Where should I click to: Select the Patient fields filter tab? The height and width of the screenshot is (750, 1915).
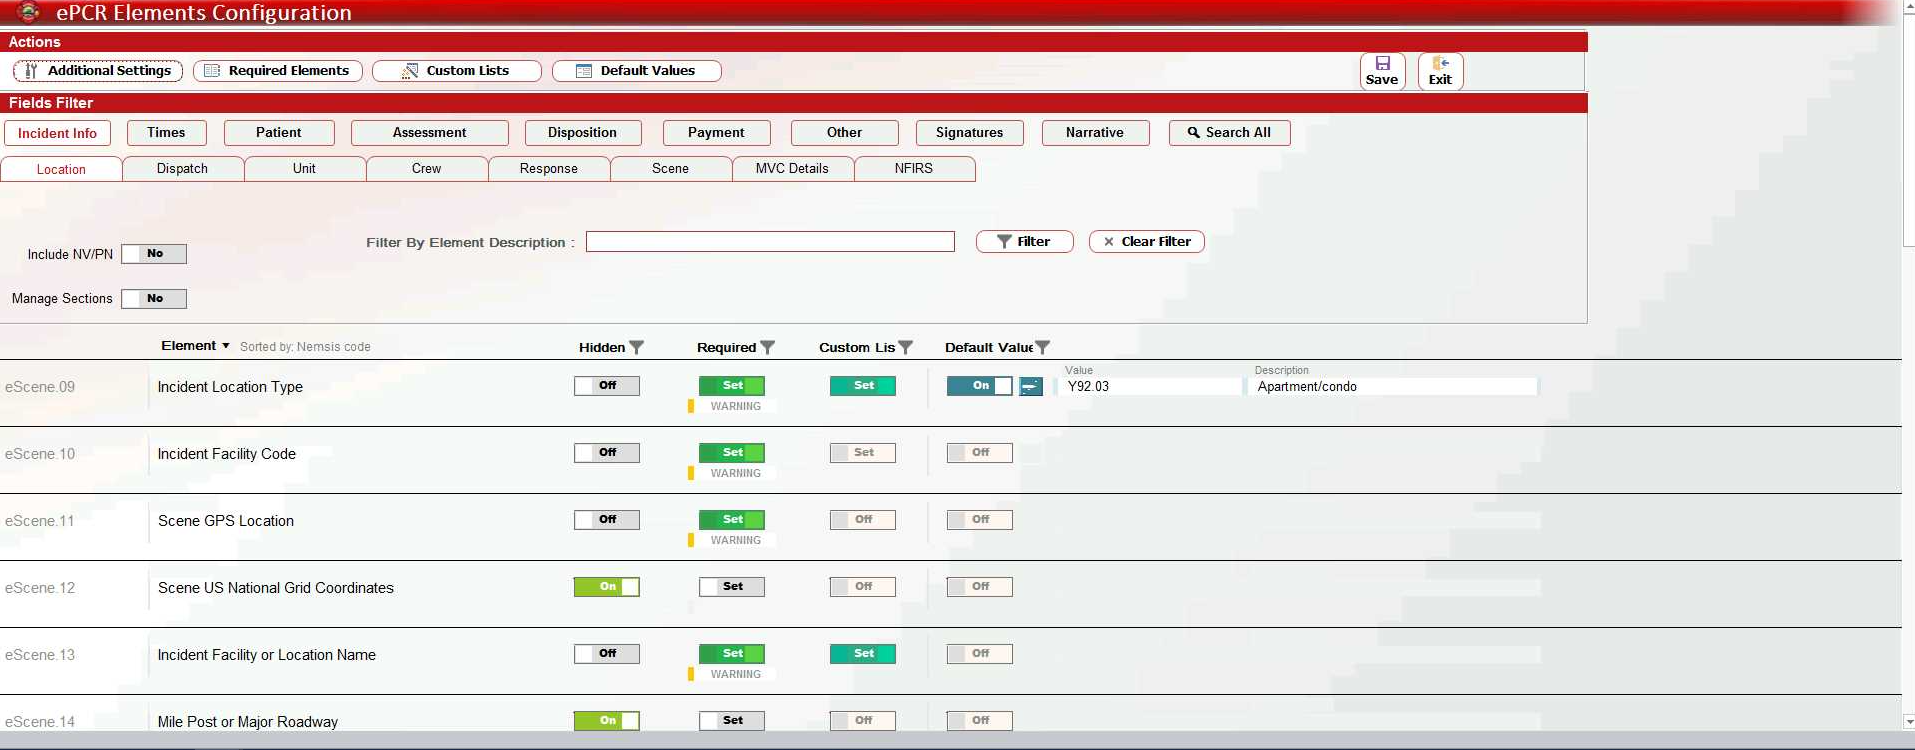tap(278, 133)
